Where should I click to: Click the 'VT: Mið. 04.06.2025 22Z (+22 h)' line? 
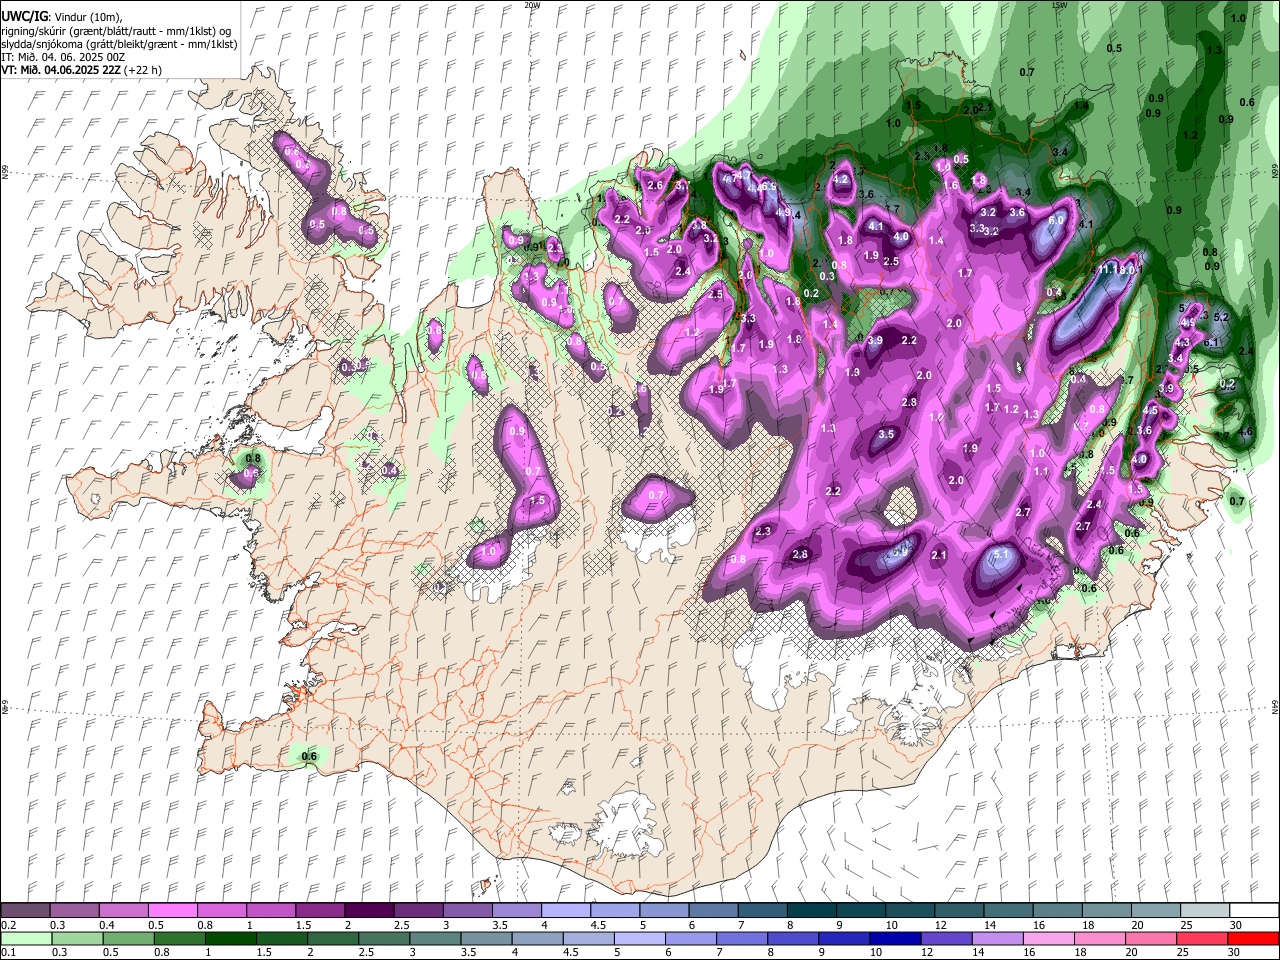click(x=82, y=70)
